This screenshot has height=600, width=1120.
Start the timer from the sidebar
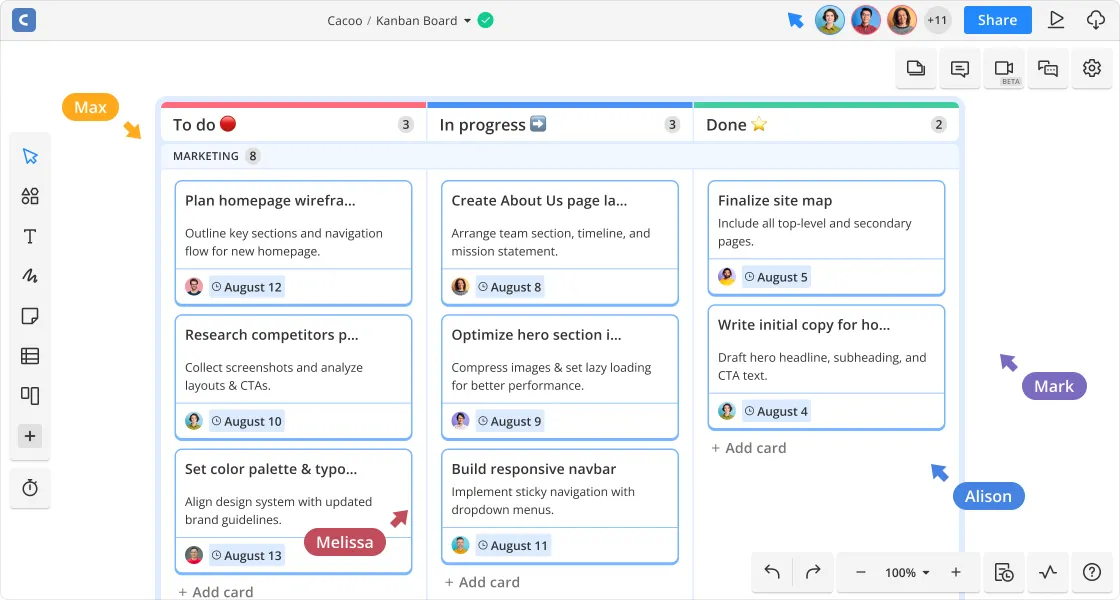pyautogui.click(x=30, y=488)
